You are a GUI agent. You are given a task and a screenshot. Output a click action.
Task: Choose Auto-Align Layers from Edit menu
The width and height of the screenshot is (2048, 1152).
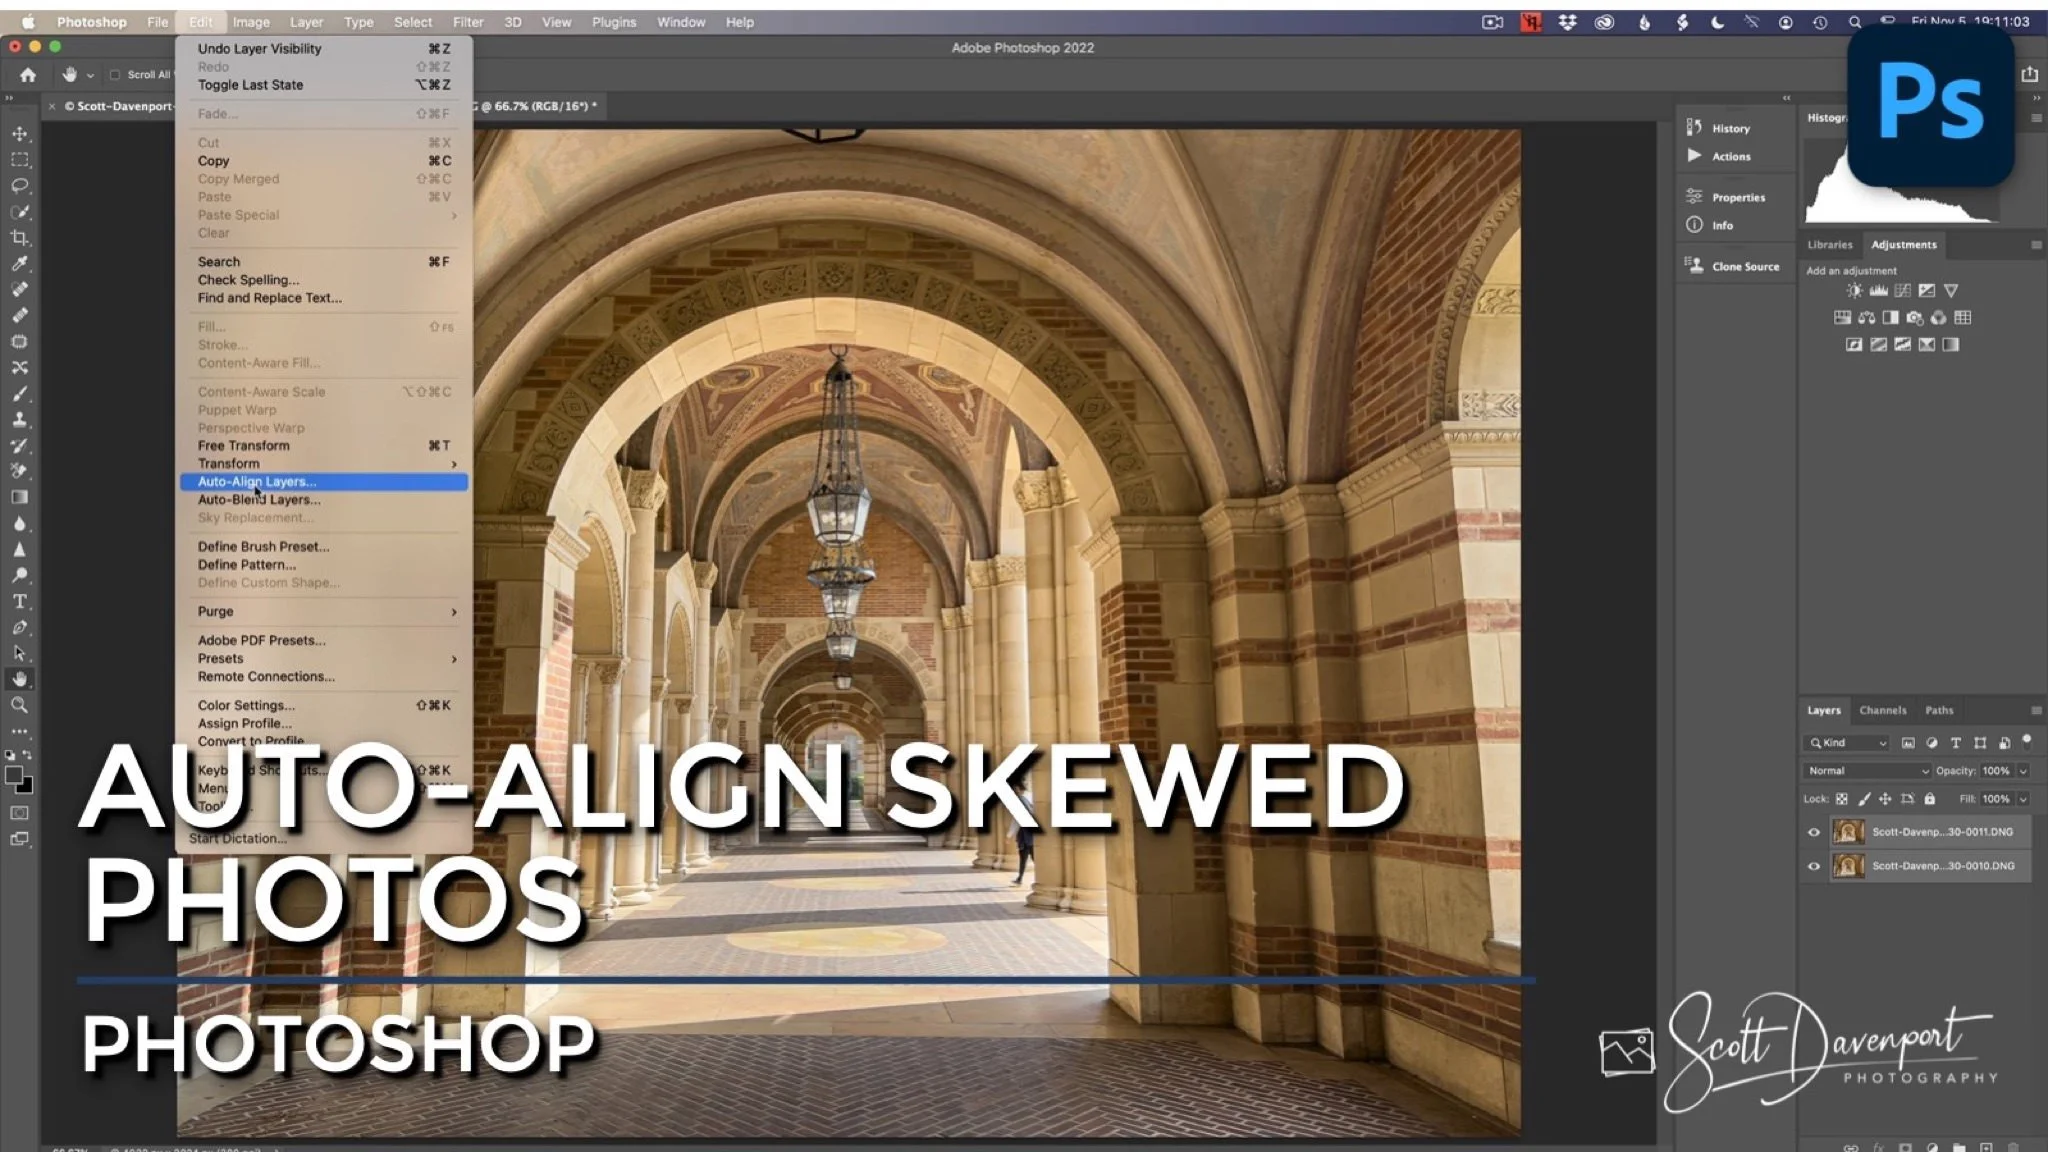pyautogui.click(x=257, y=482)
